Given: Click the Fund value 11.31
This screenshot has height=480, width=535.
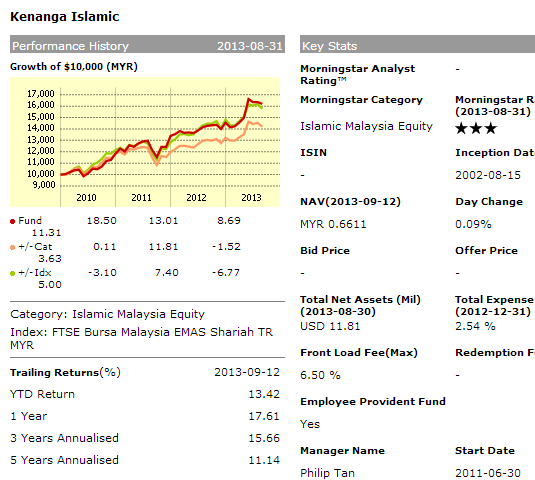Looking at the screenshot, I should [46, 233].
